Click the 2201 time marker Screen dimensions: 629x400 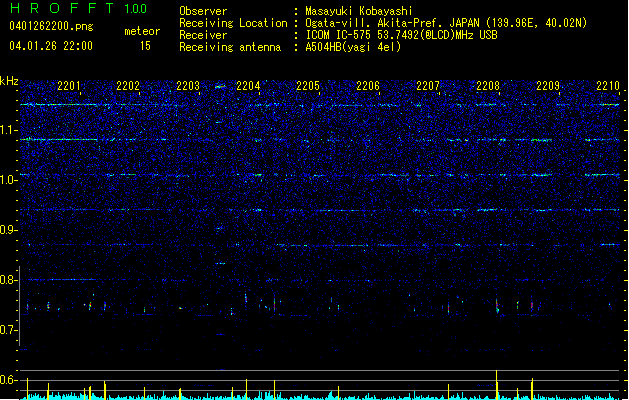click(x=69, y=85)
